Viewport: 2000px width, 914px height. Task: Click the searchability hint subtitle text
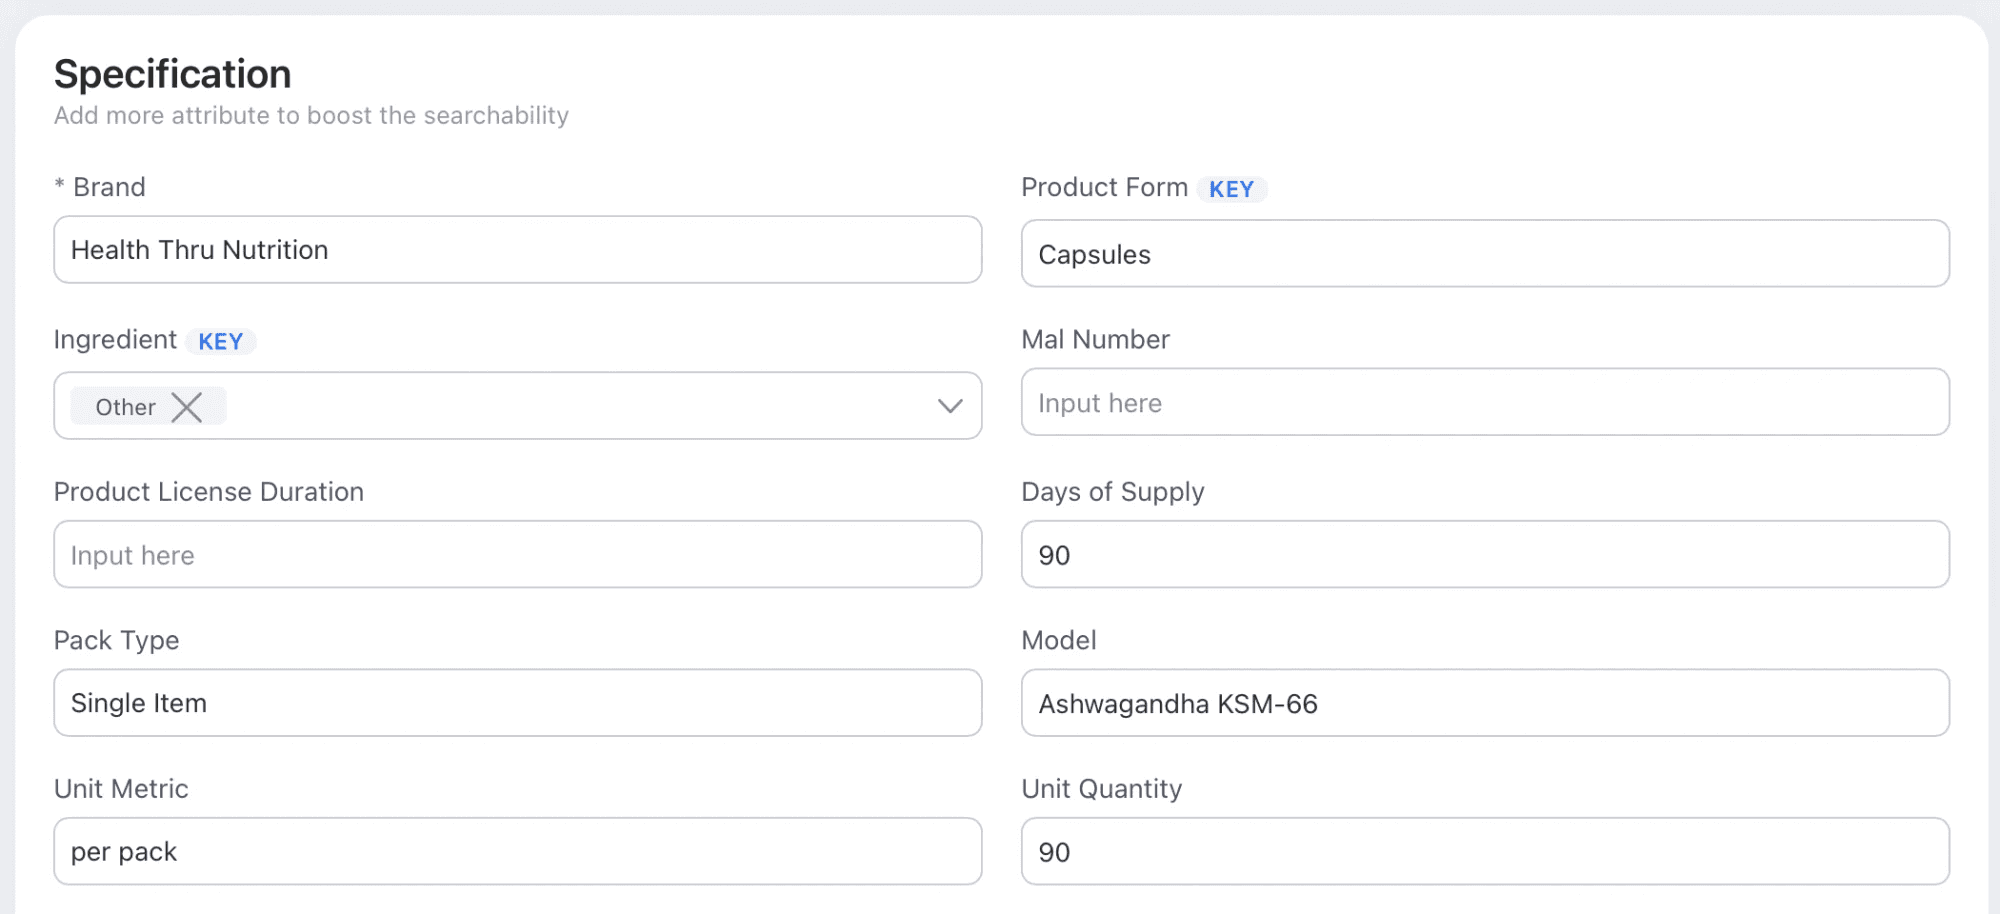311,116
